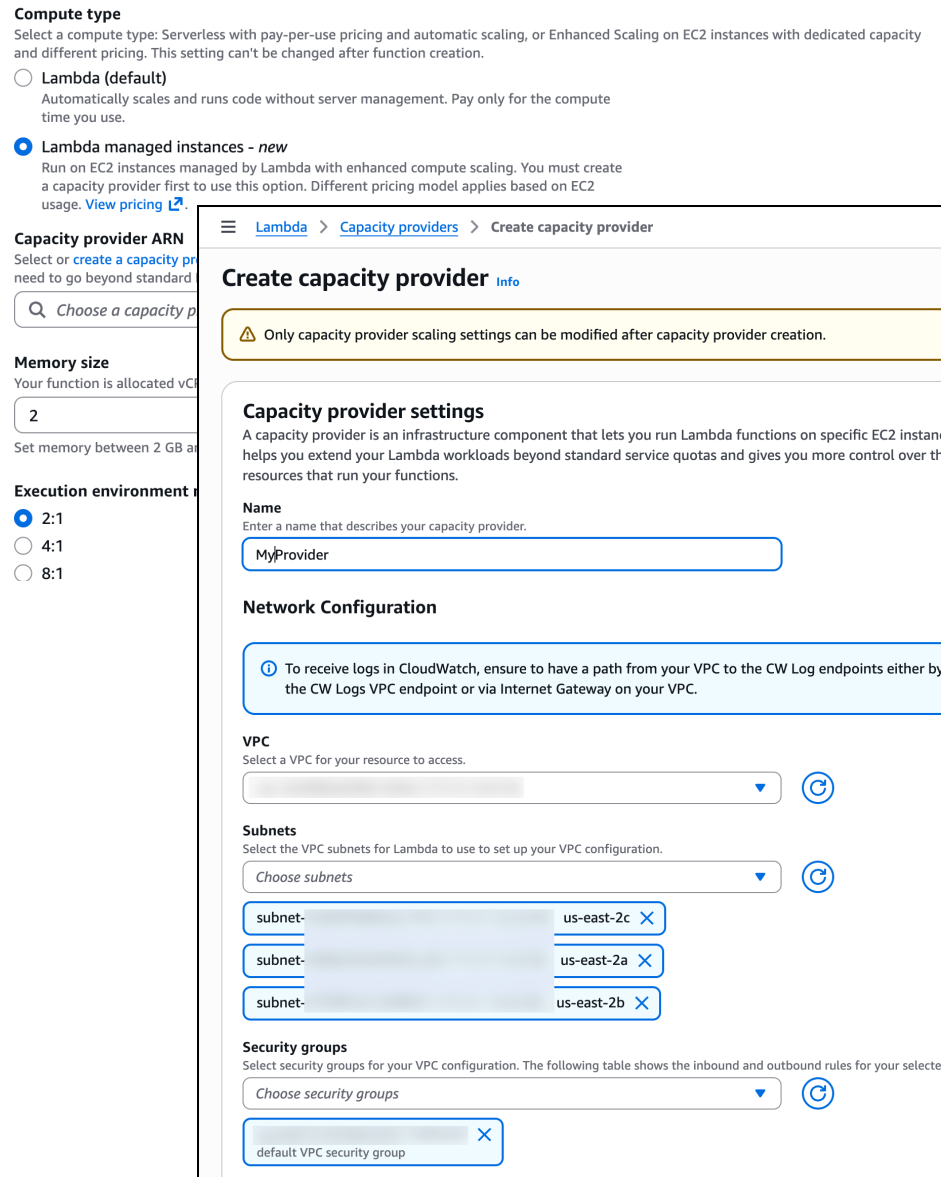Navigate to Capacity providers breadcrumb
Viewport: 941px width, 1177px height.
coord(398,227)
